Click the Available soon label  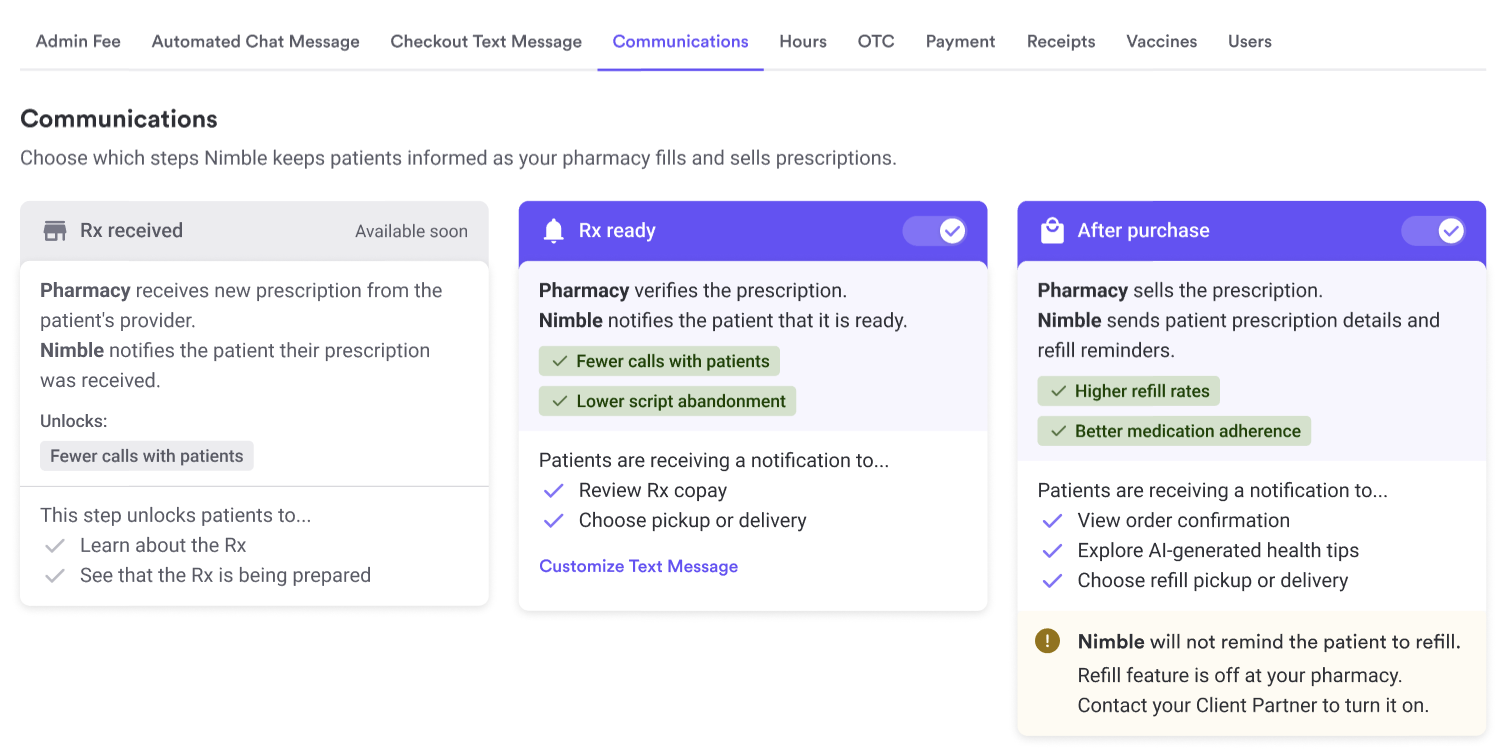(x=411, y=231)
